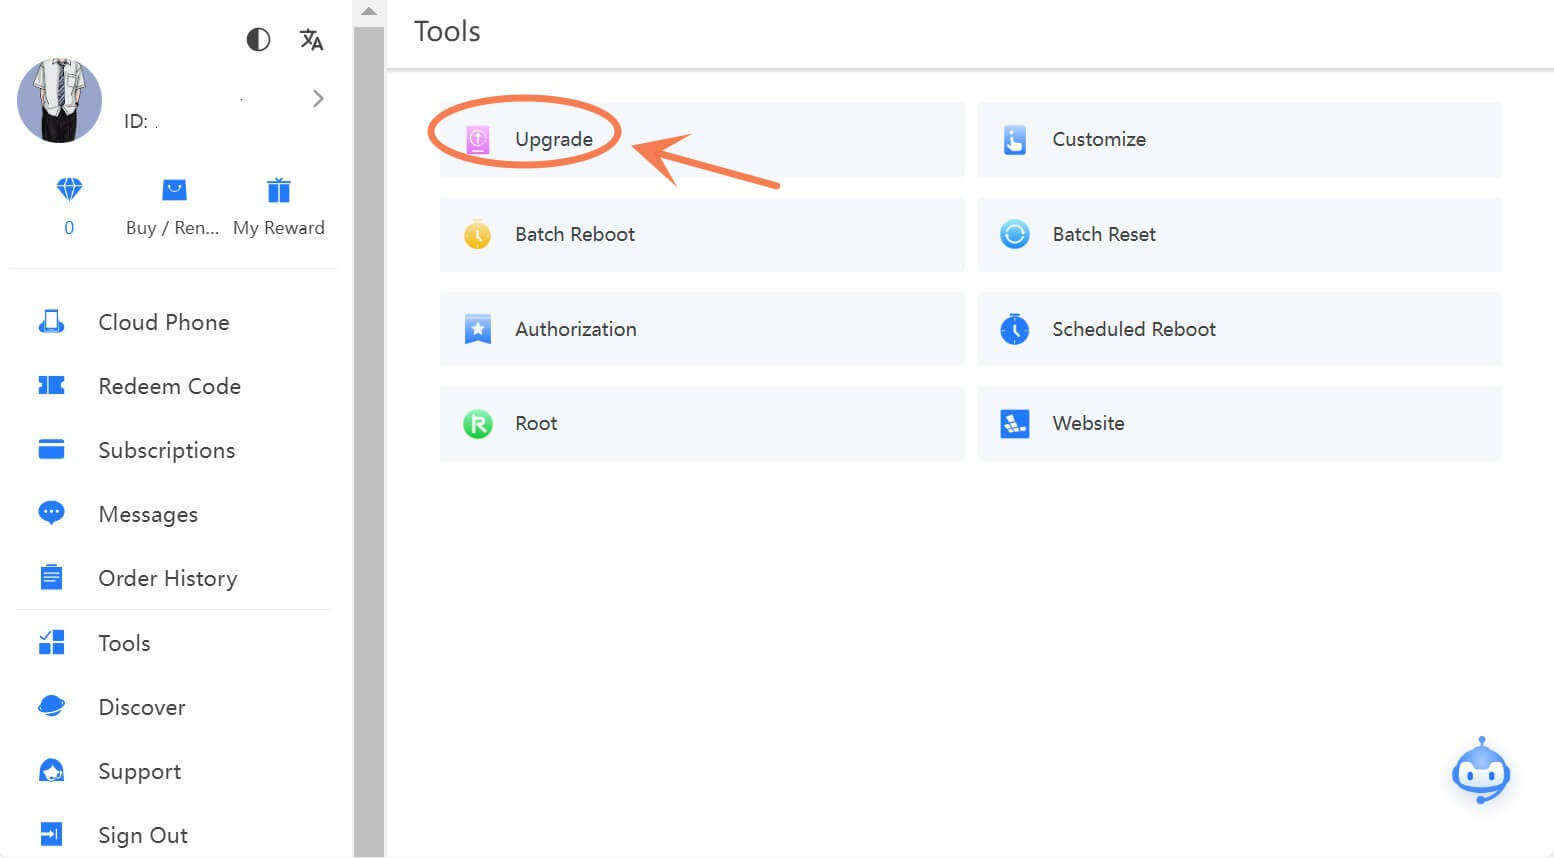The image size is (1554, 858).
Task: Click the Cloud Phone sidebar icon
Action: click(x=51, y=322)
